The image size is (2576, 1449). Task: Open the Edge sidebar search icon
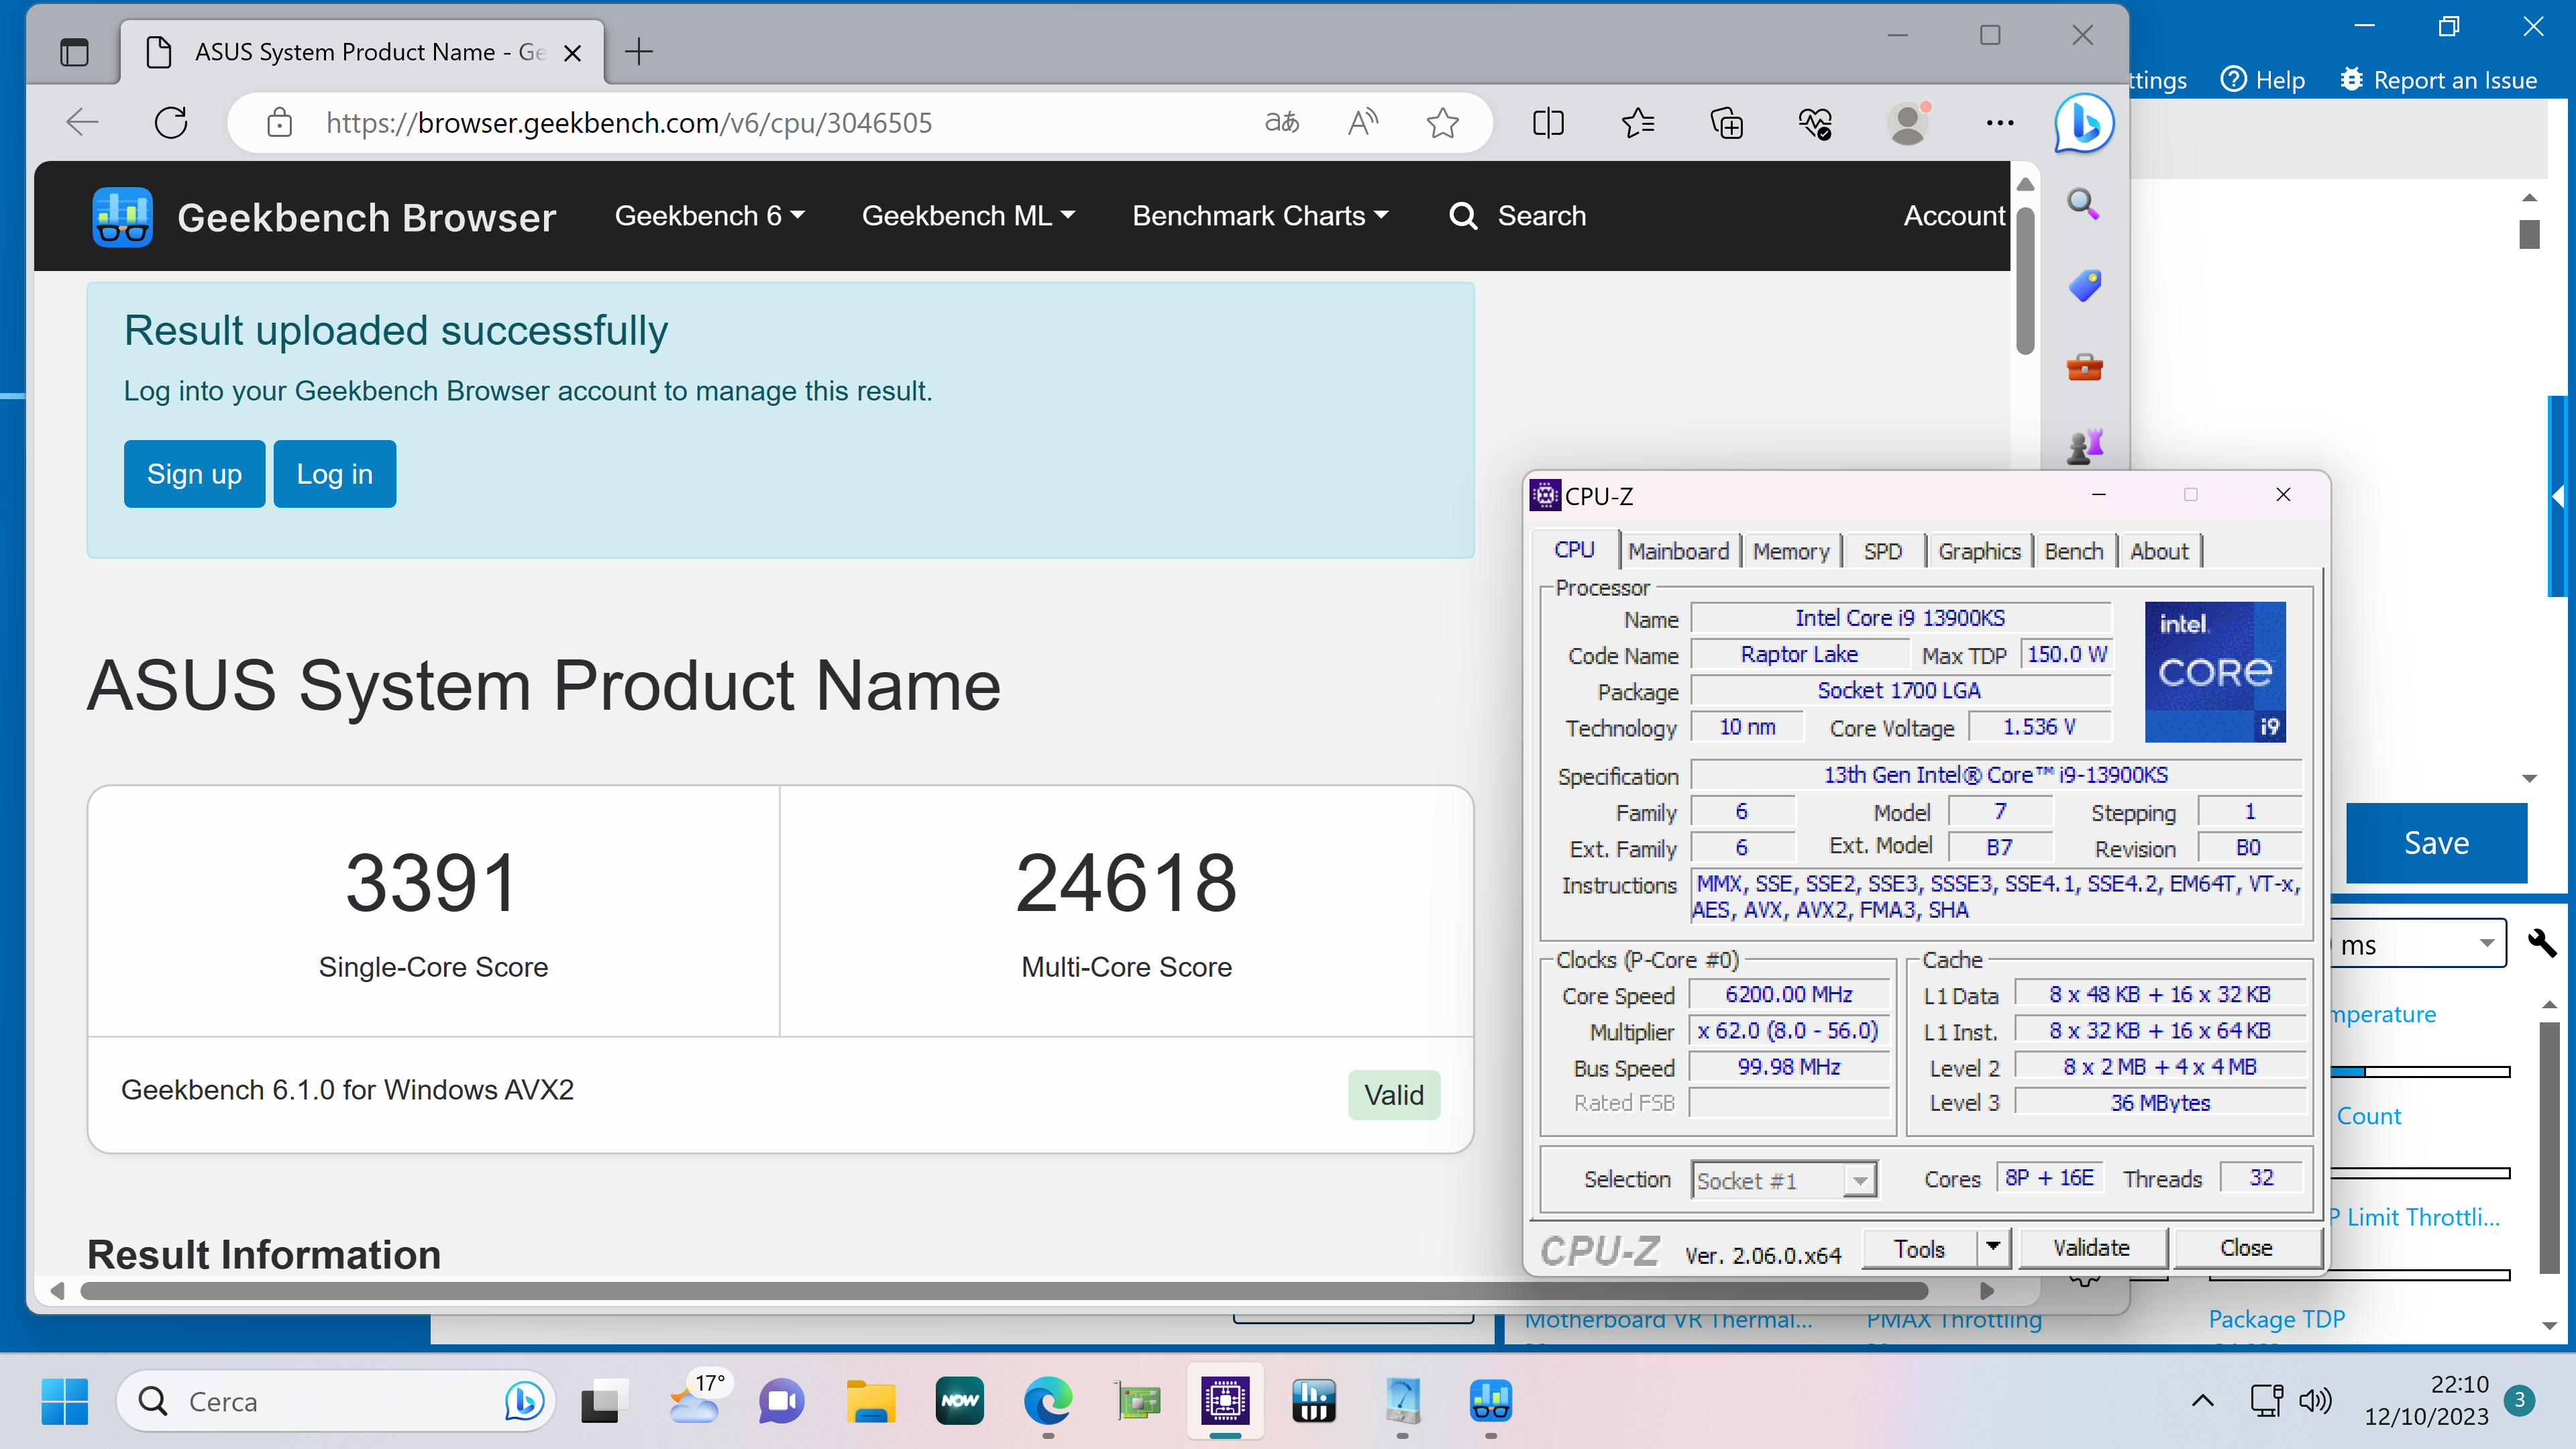(2083, 204)
